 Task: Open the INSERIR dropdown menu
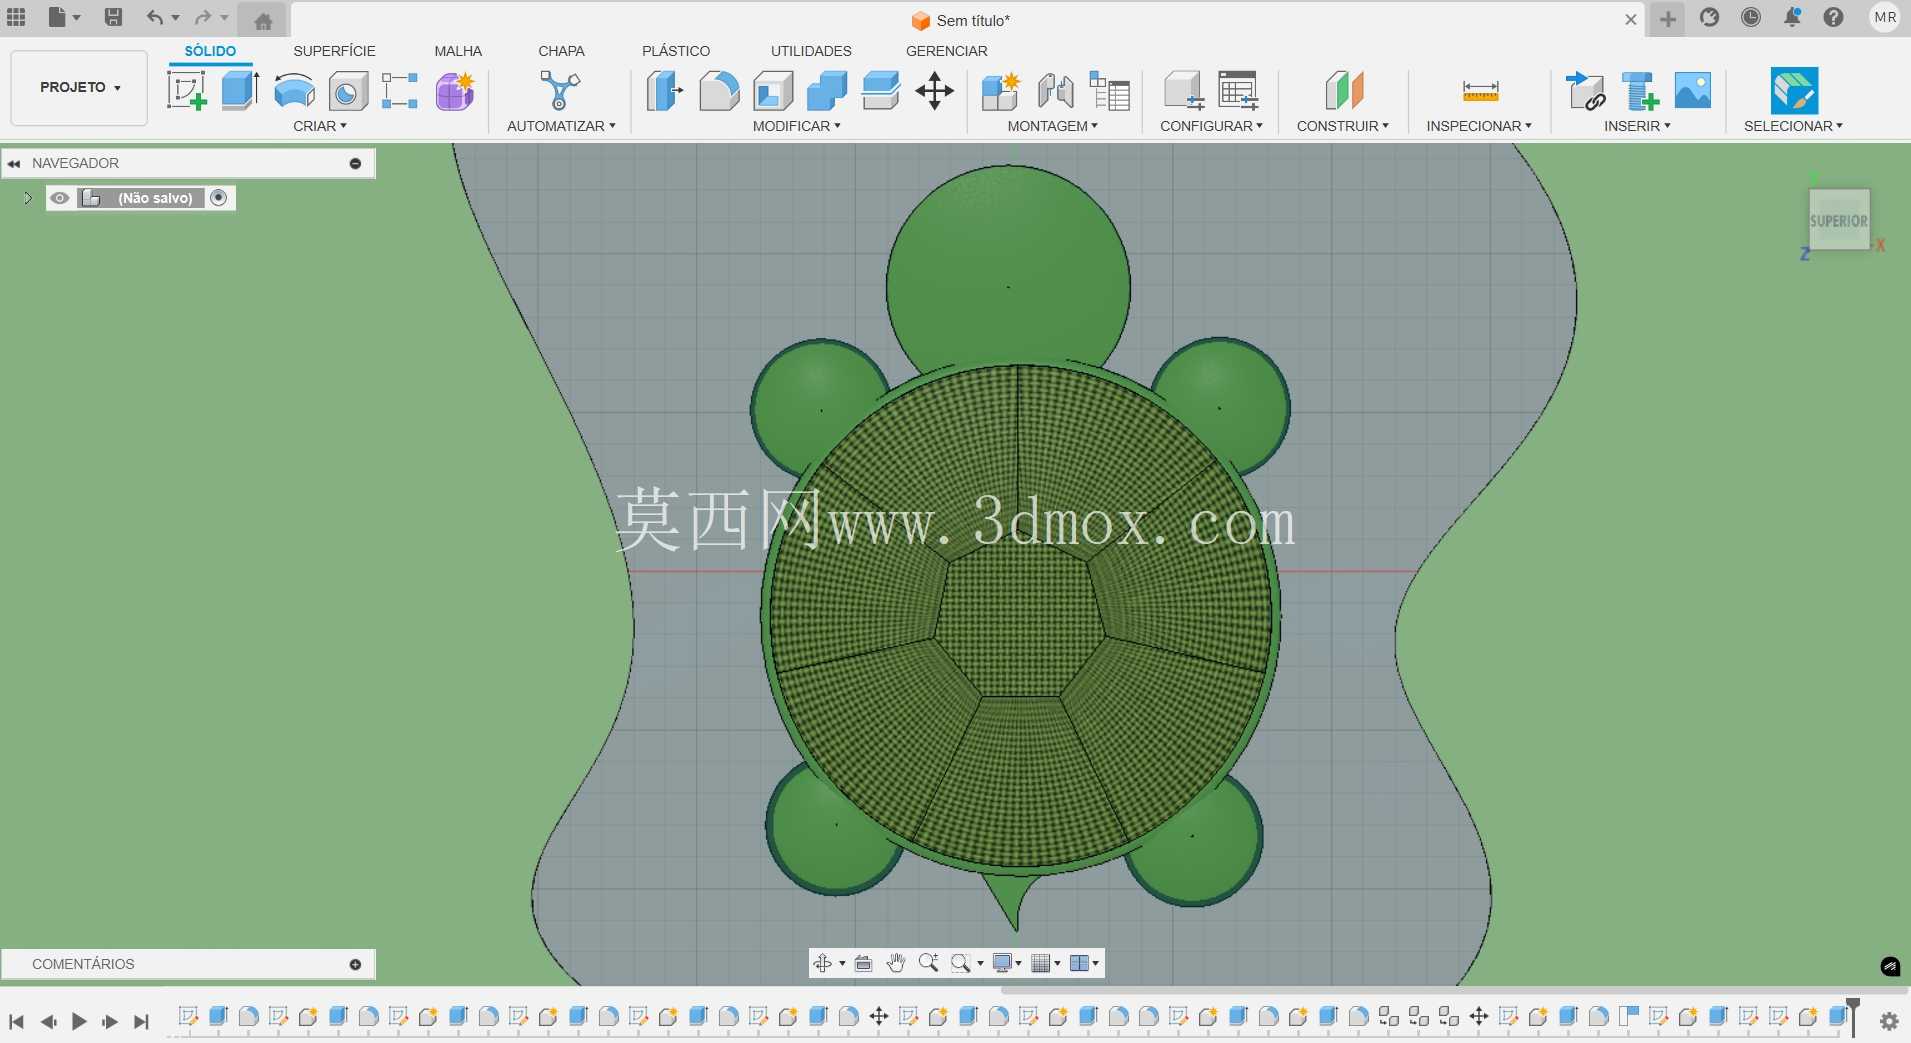point(1637,126)
